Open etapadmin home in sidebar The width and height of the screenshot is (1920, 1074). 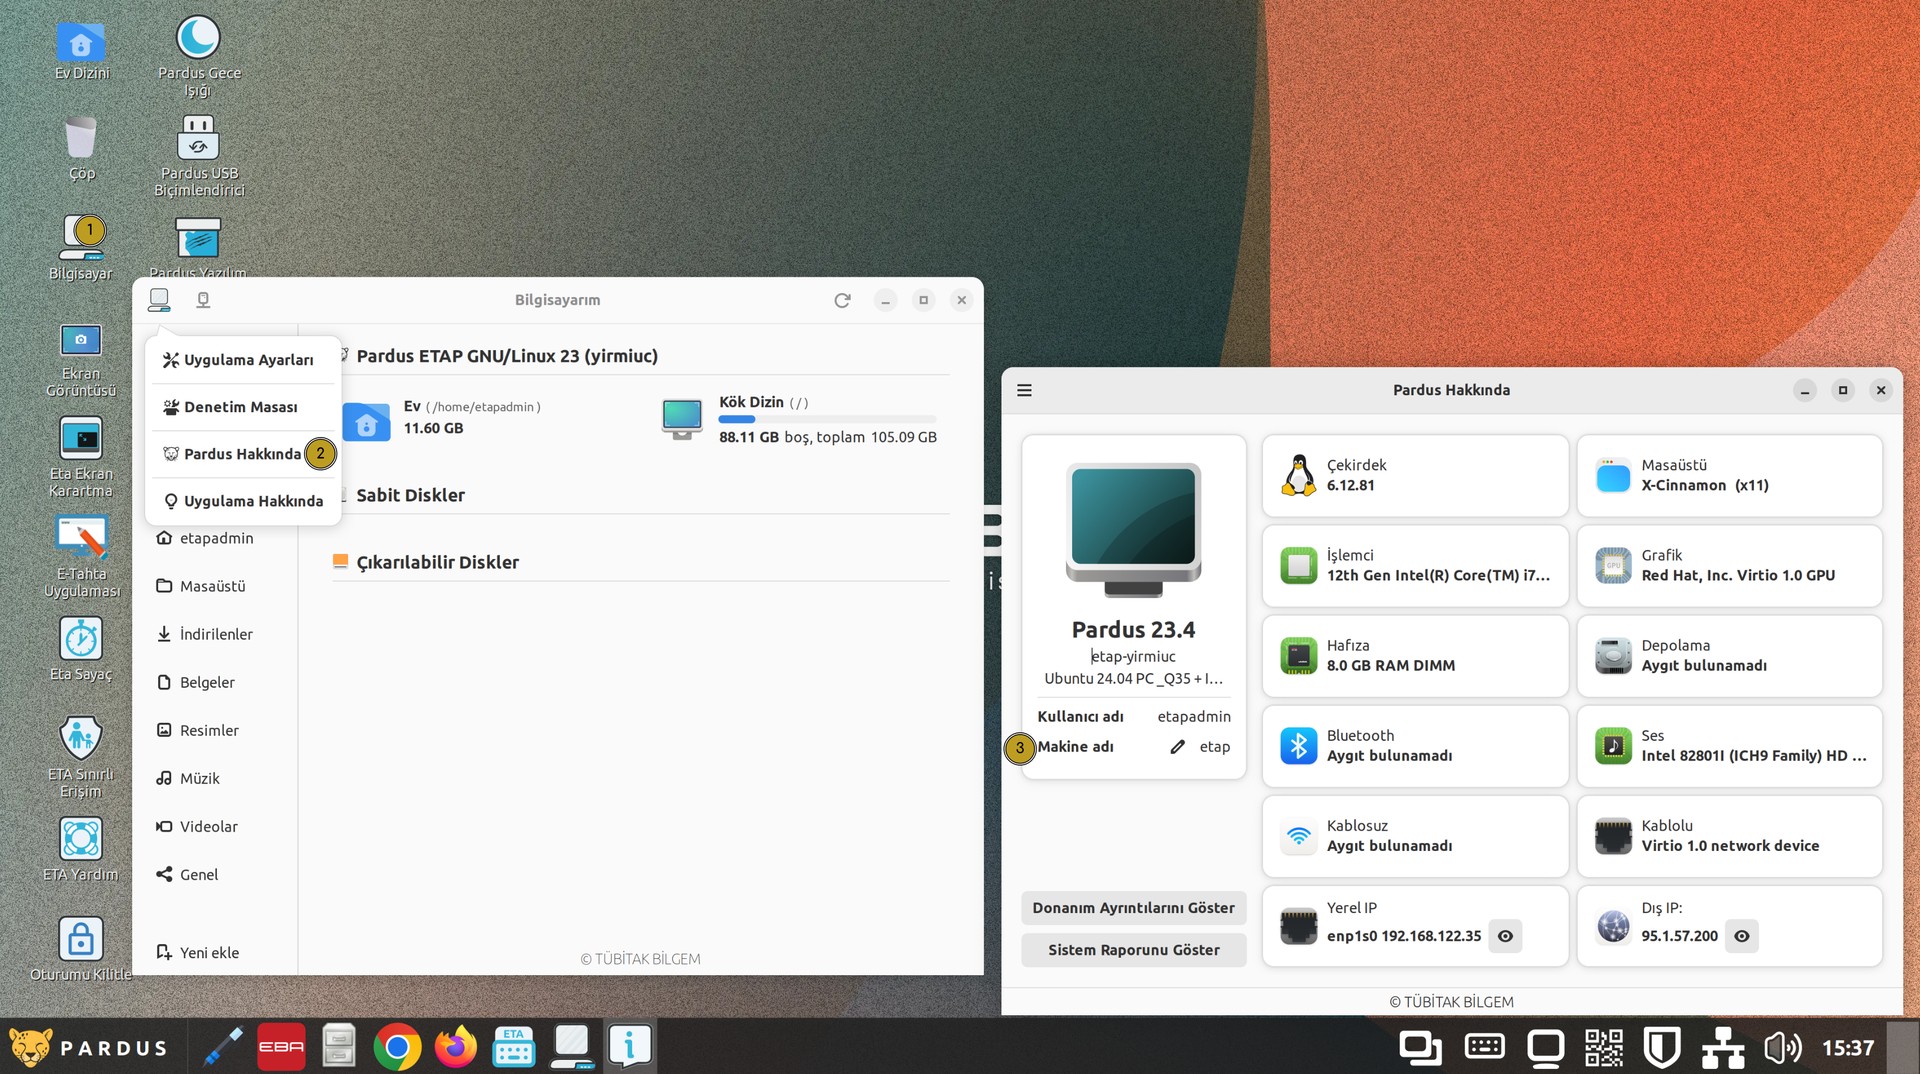point(215,538)
